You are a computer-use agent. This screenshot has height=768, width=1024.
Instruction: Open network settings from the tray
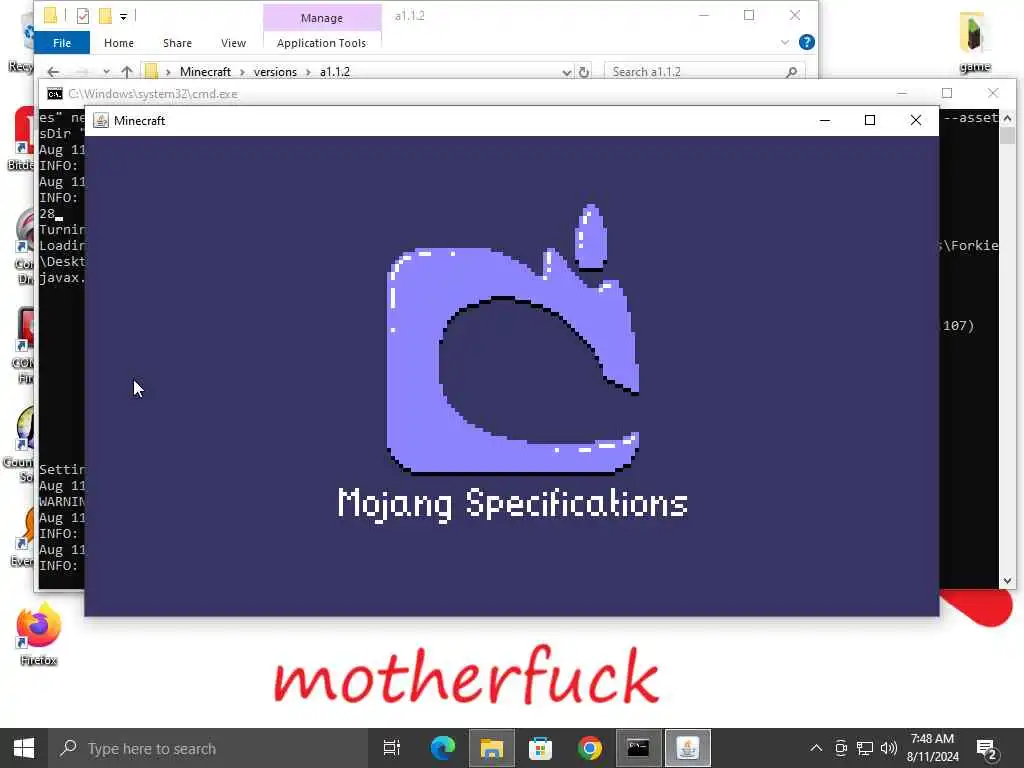[x=865, y=748]
